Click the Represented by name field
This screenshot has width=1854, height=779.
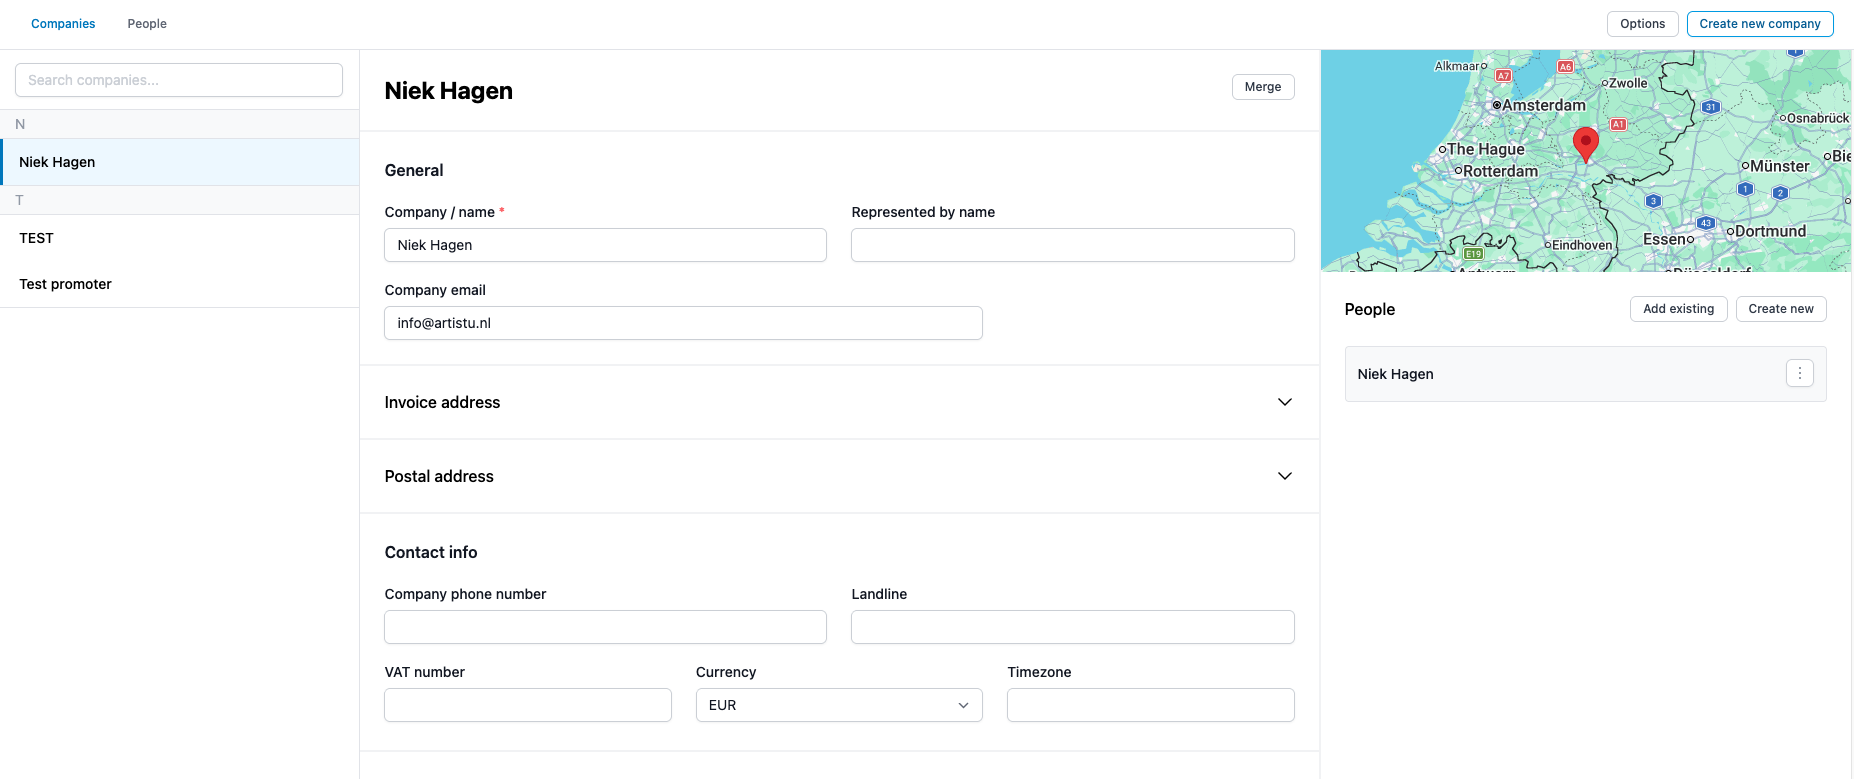[1072, 245]
